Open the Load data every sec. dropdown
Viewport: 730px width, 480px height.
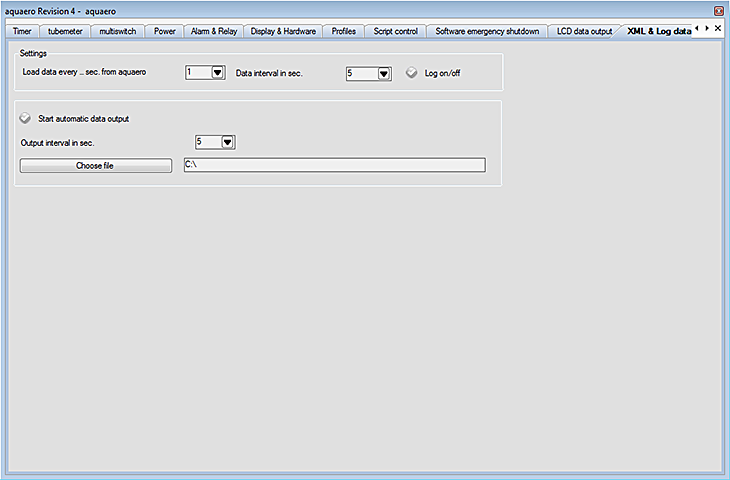click(x=217, y=73)
